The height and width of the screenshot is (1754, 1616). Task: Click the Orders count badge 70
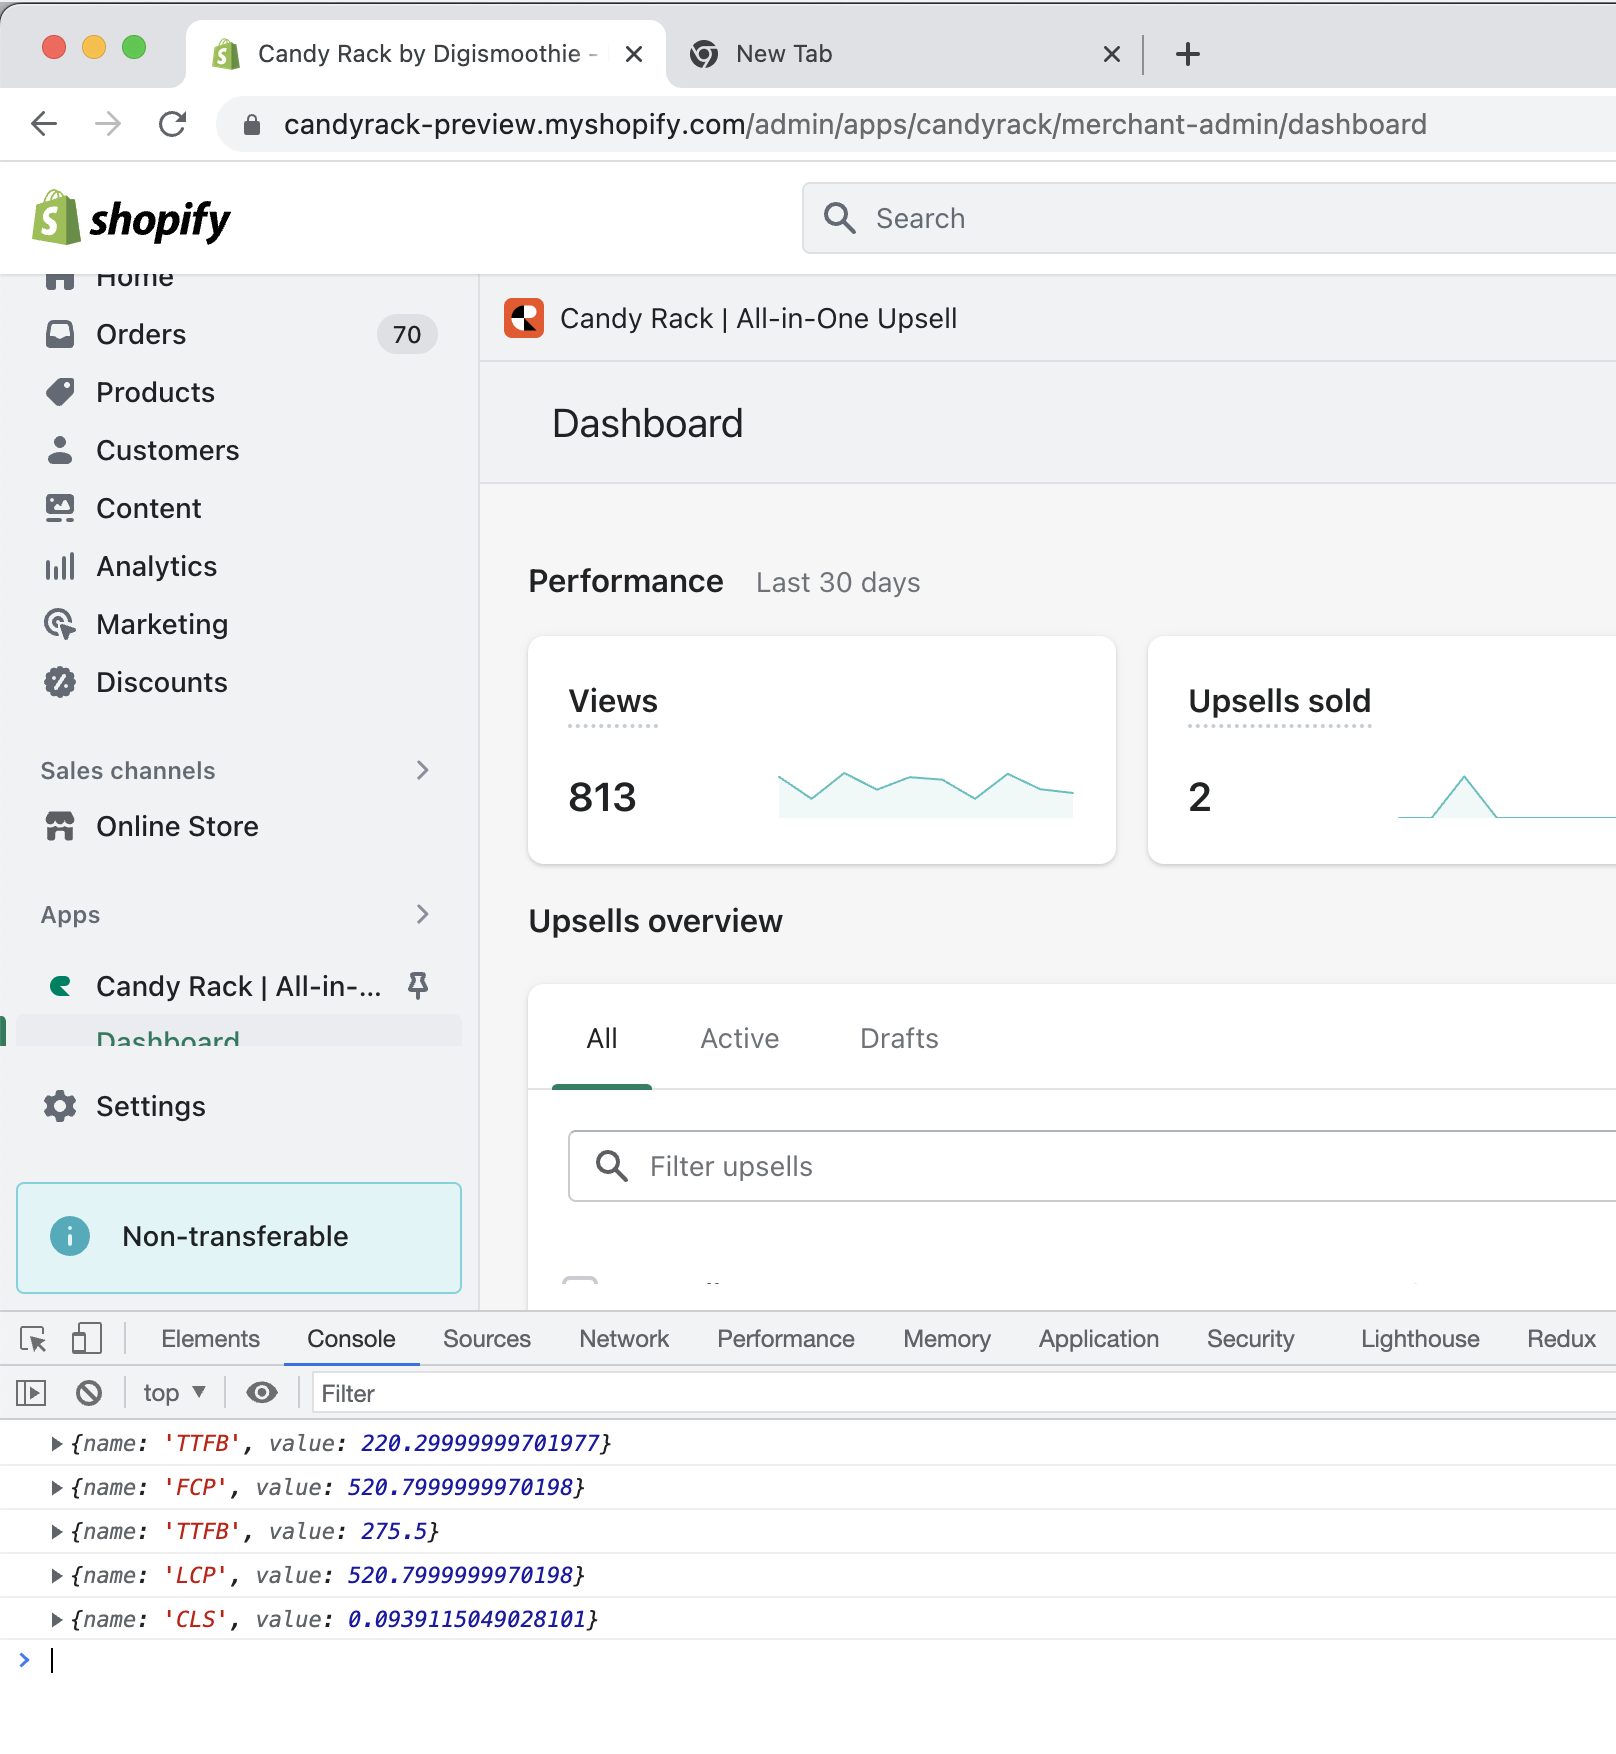coord(407,334)
